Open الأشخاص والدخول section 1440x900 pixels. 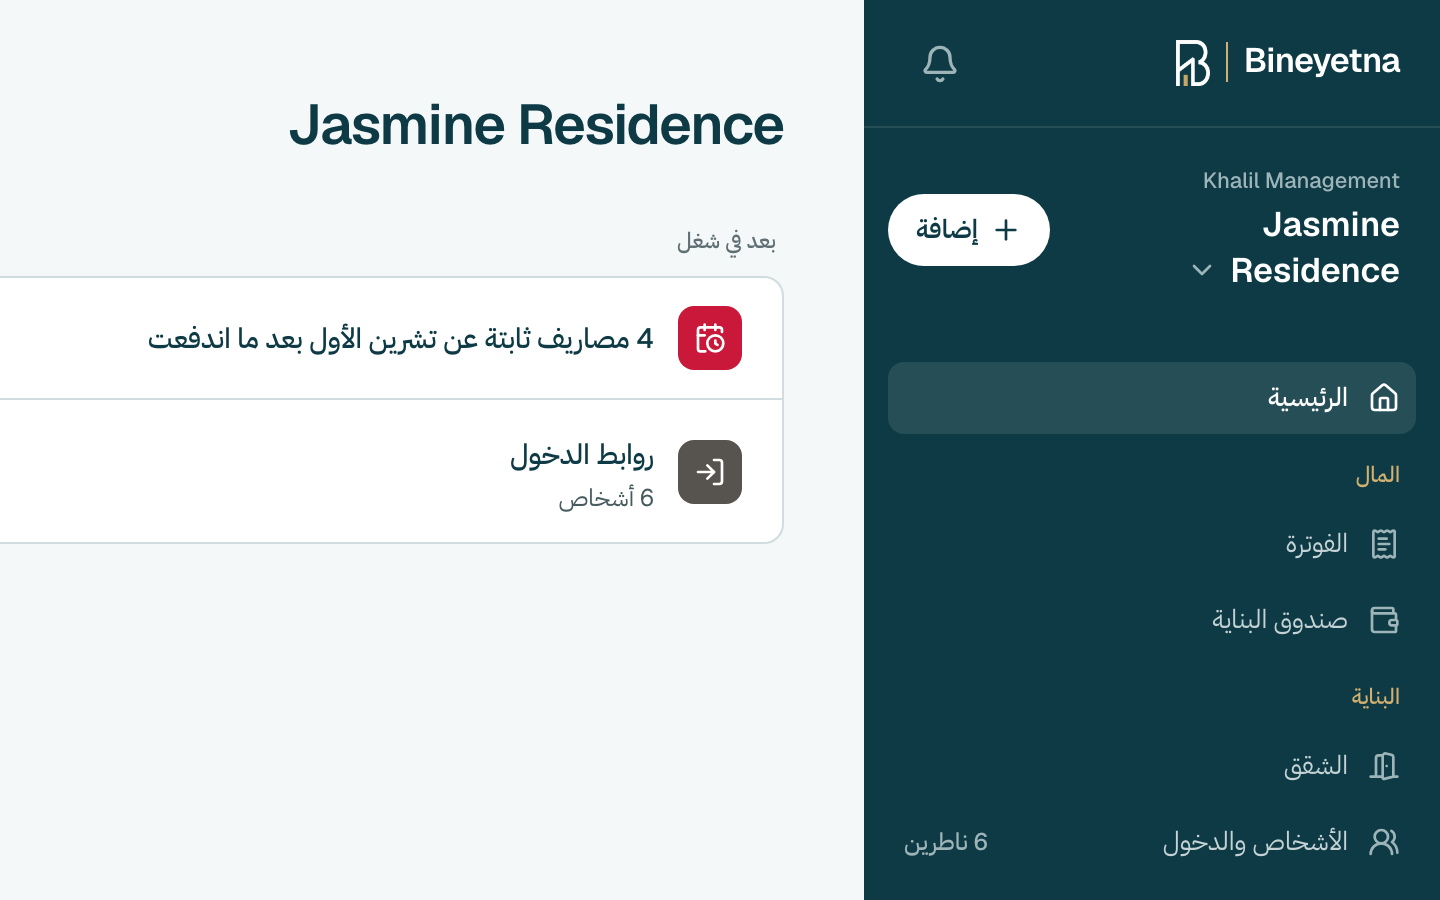(1152, 842)
